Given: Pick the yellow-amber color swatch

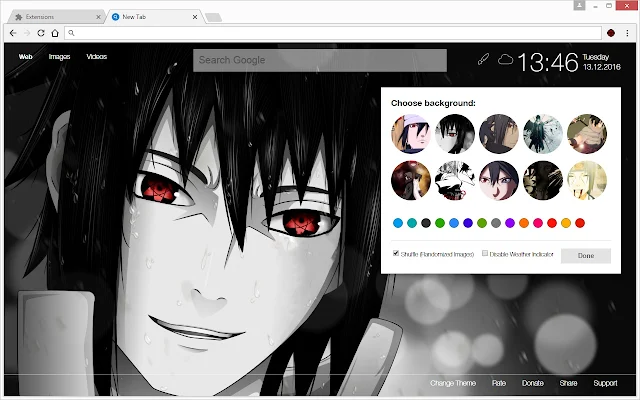Looking at the screenshot, I should [x=566, y=223].
